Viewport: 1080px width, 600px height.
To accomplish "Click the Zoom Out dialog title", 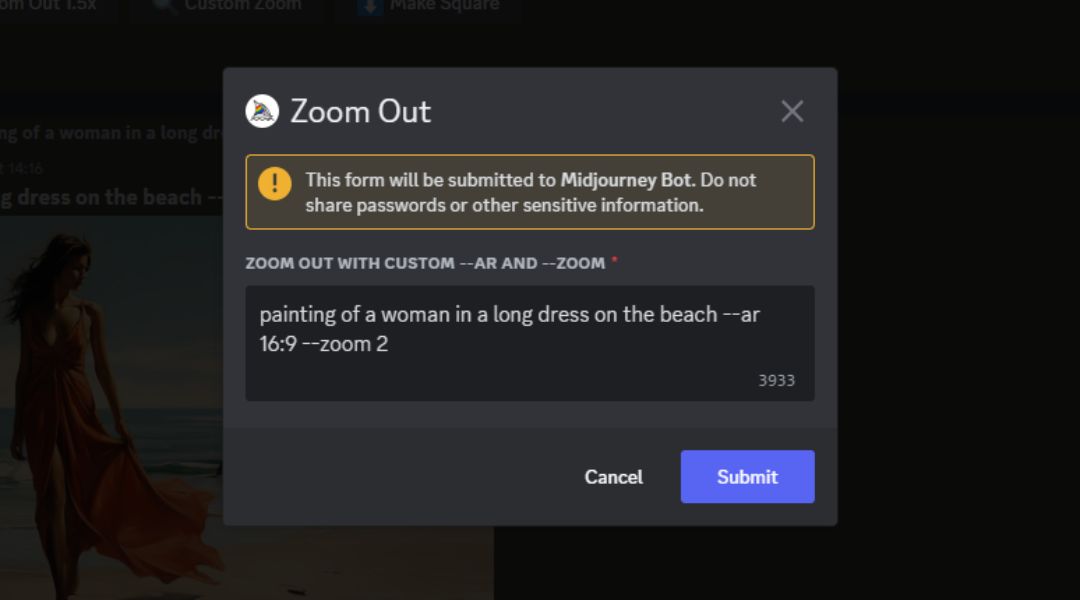I will [358, 112].
